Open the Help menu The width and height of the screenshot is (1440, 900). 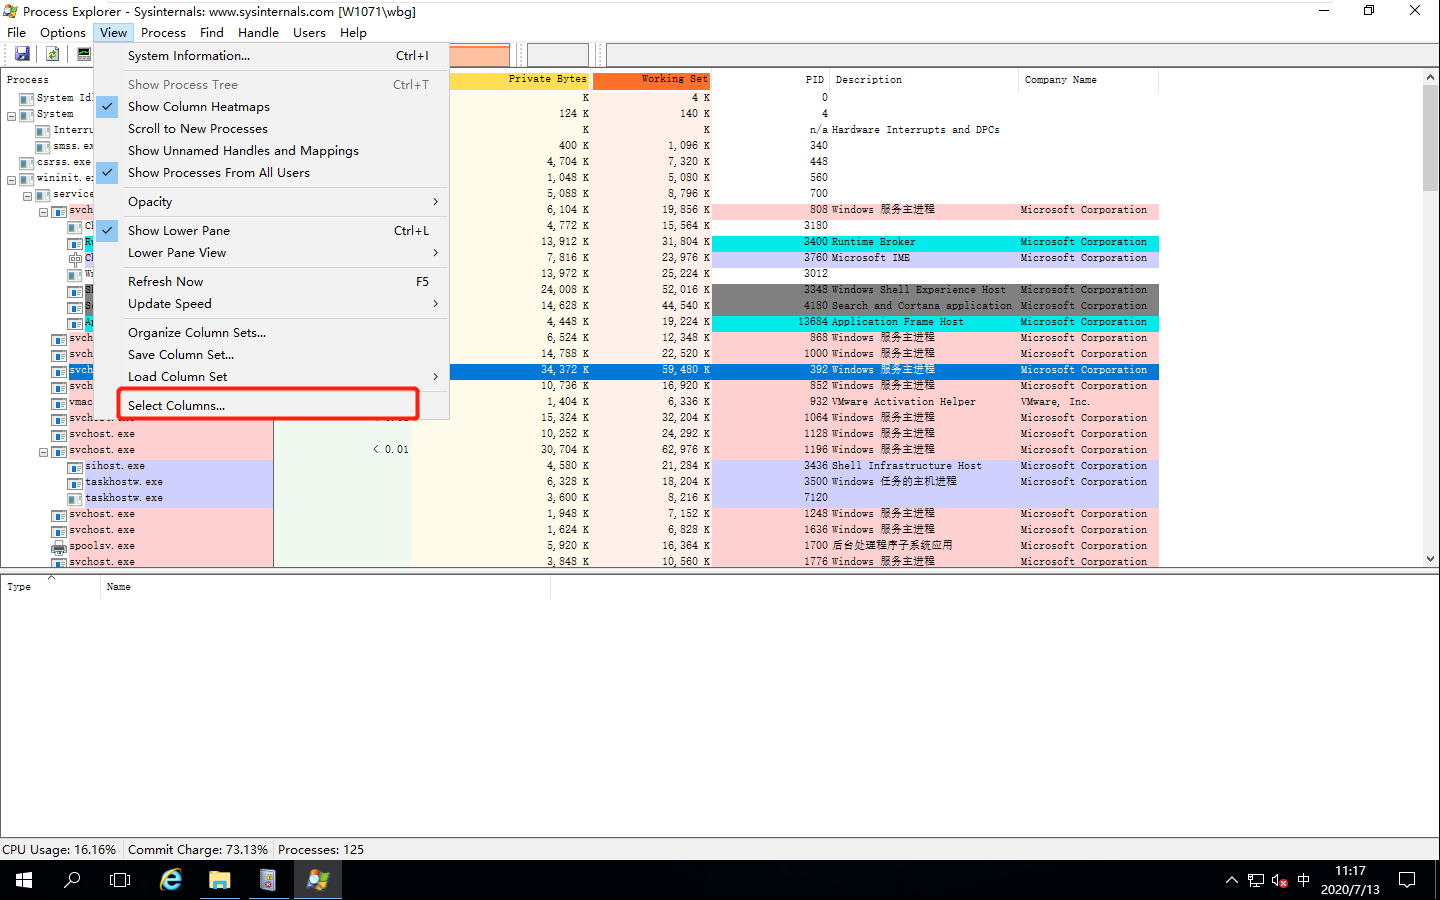pyautogui.click(x=353, y=33)
